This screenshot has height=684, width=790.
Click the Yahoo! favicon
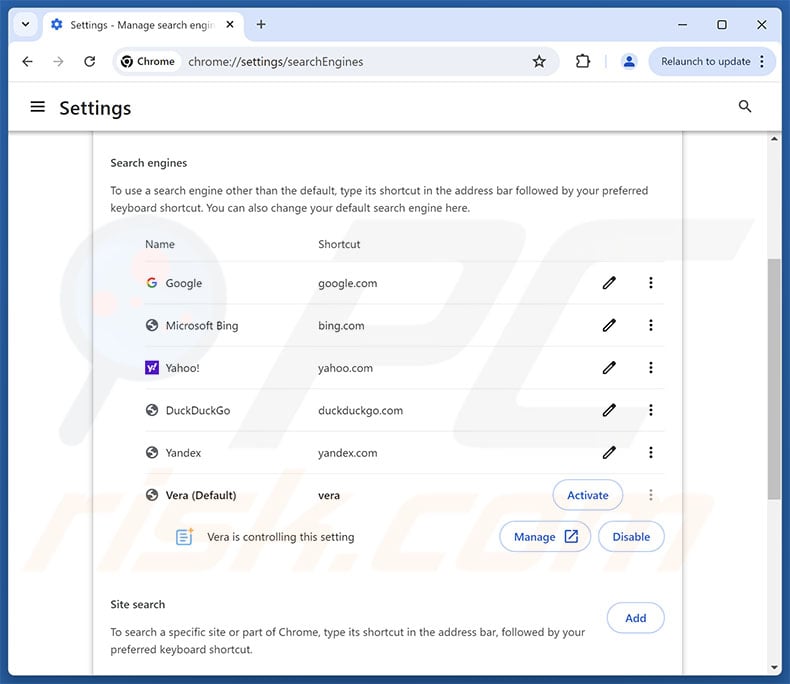[x=152, y=368]
